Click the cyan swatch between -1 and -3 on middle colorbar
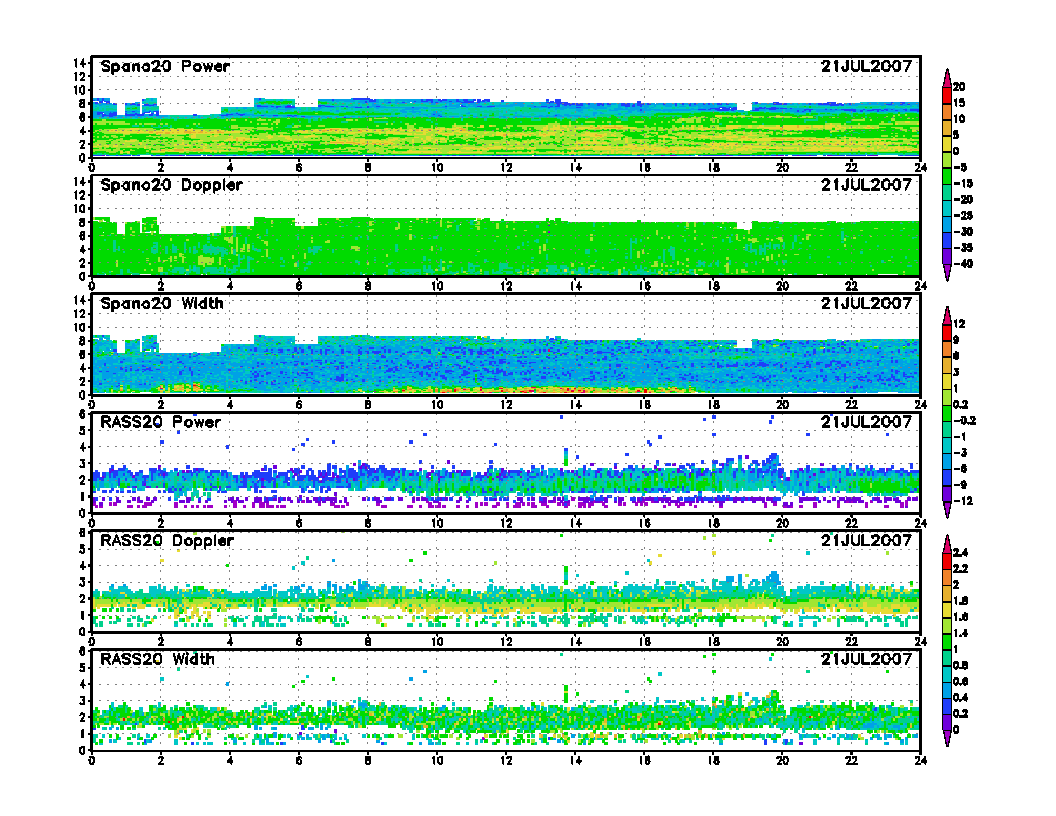The image size is (1056, 816). click(947, 445)
